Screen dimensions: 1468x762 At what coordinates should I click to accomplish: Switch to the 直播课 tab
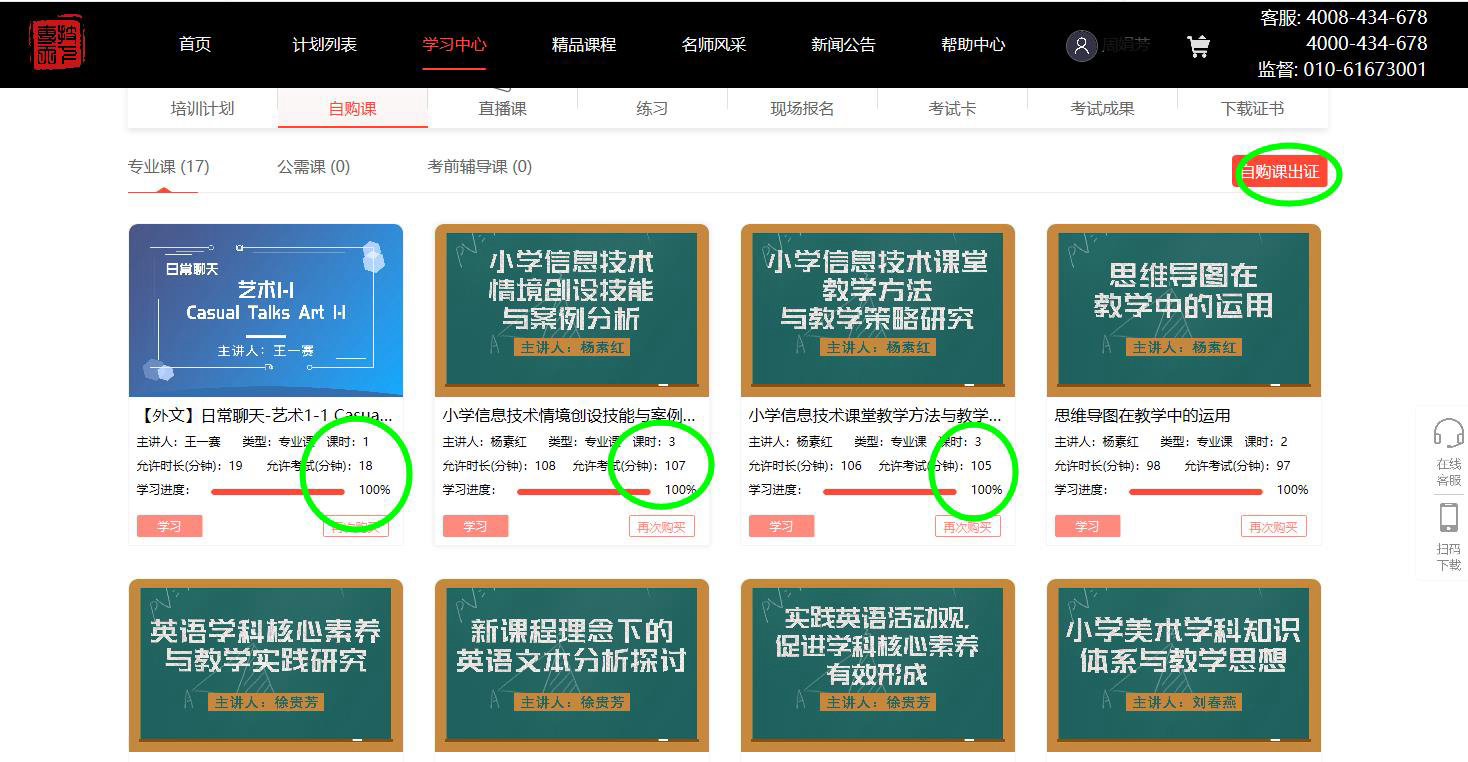pyautogui.click(x=502, y=108)
